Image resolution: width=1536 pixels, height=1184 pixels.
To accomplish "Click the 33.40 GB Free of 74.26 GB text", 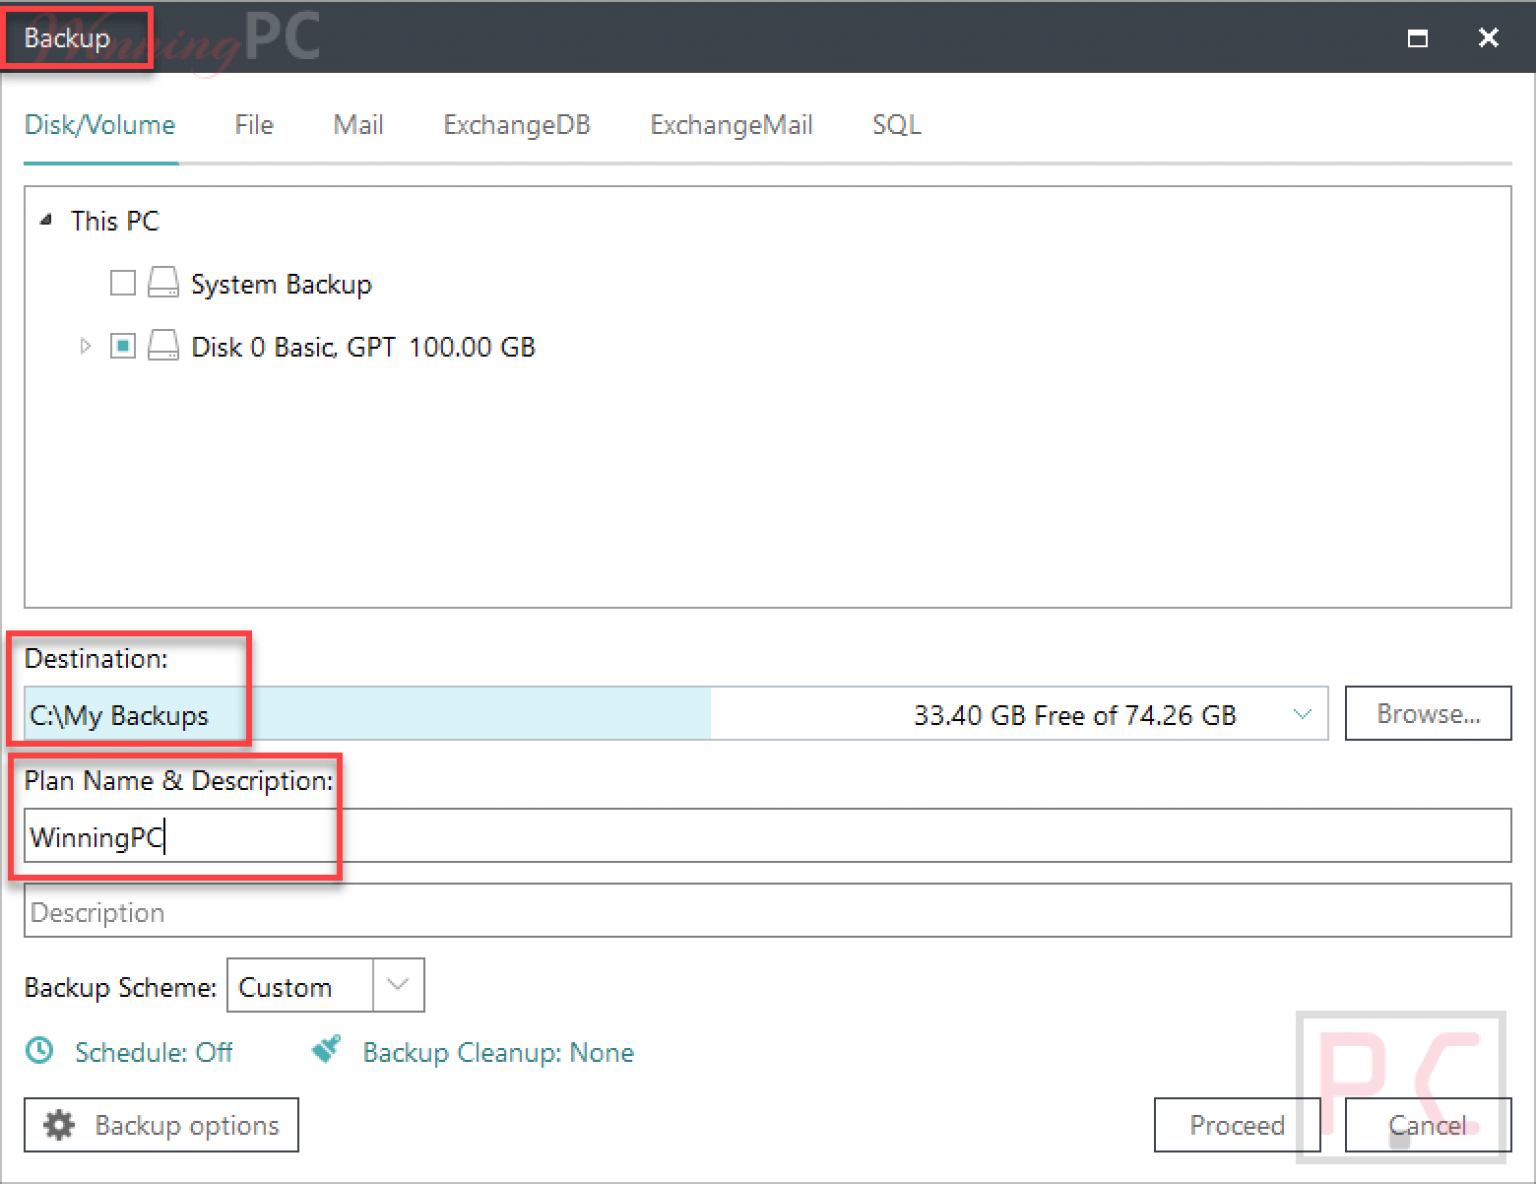I will click(1075, 716).
